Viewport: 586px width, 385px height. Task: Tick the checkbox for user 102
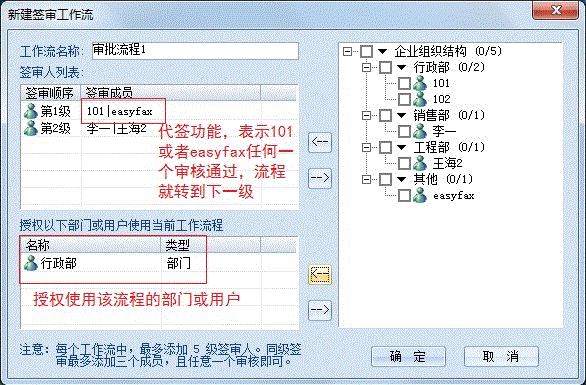(x=404, y=99)
